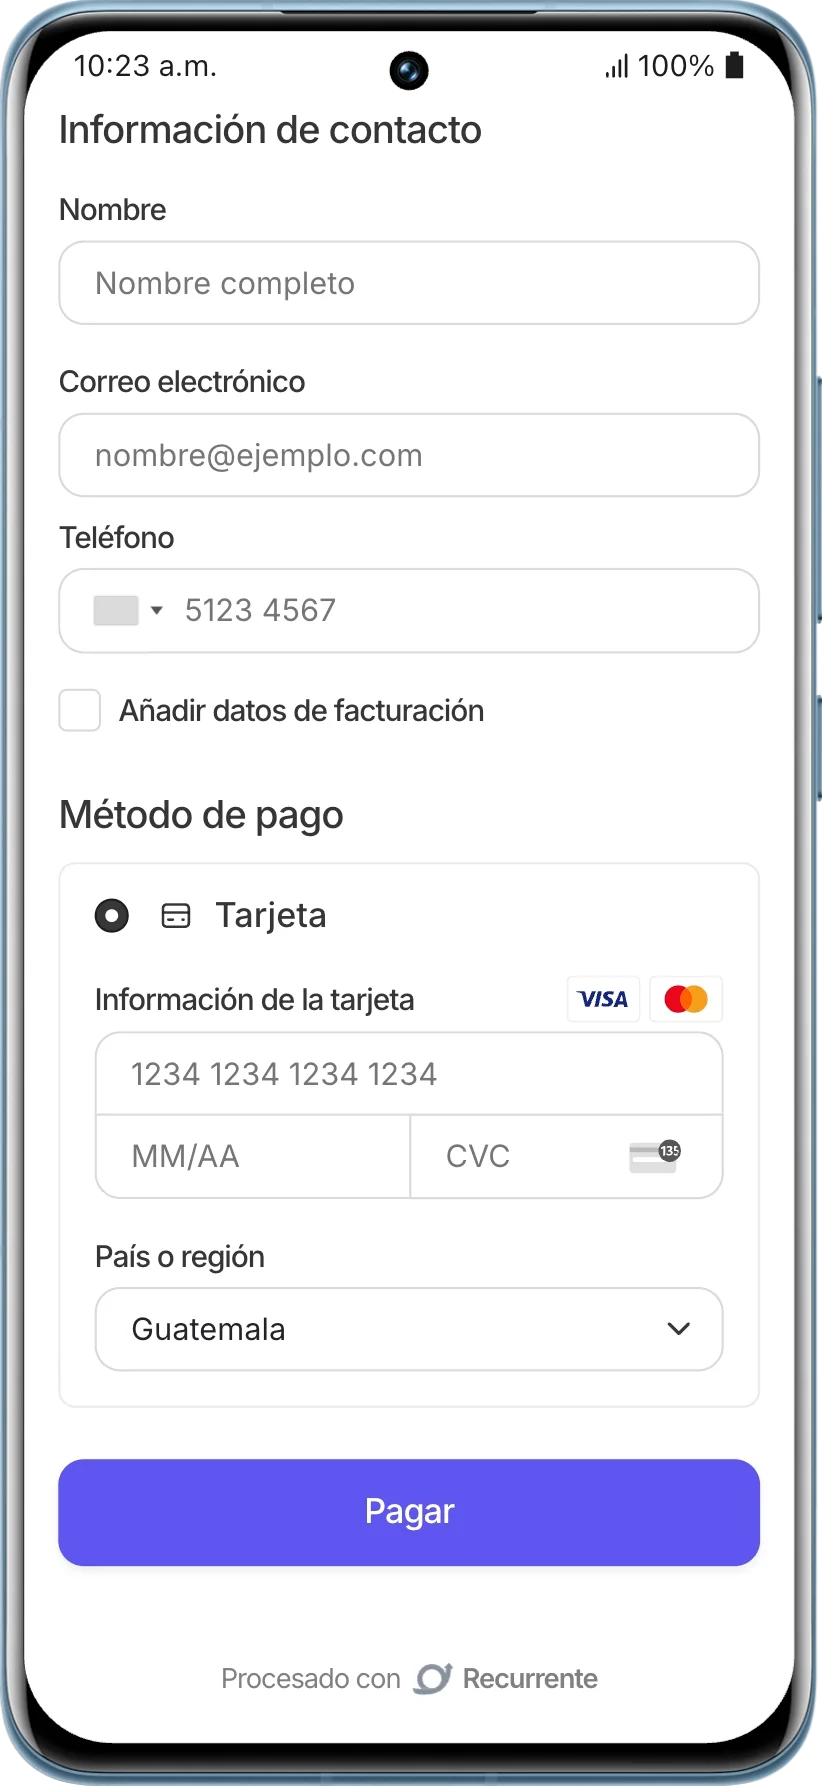Click the MM/AA expiry field
Screen dimensions: 822x1786
pyautogui.click(x=252, y=1156)
